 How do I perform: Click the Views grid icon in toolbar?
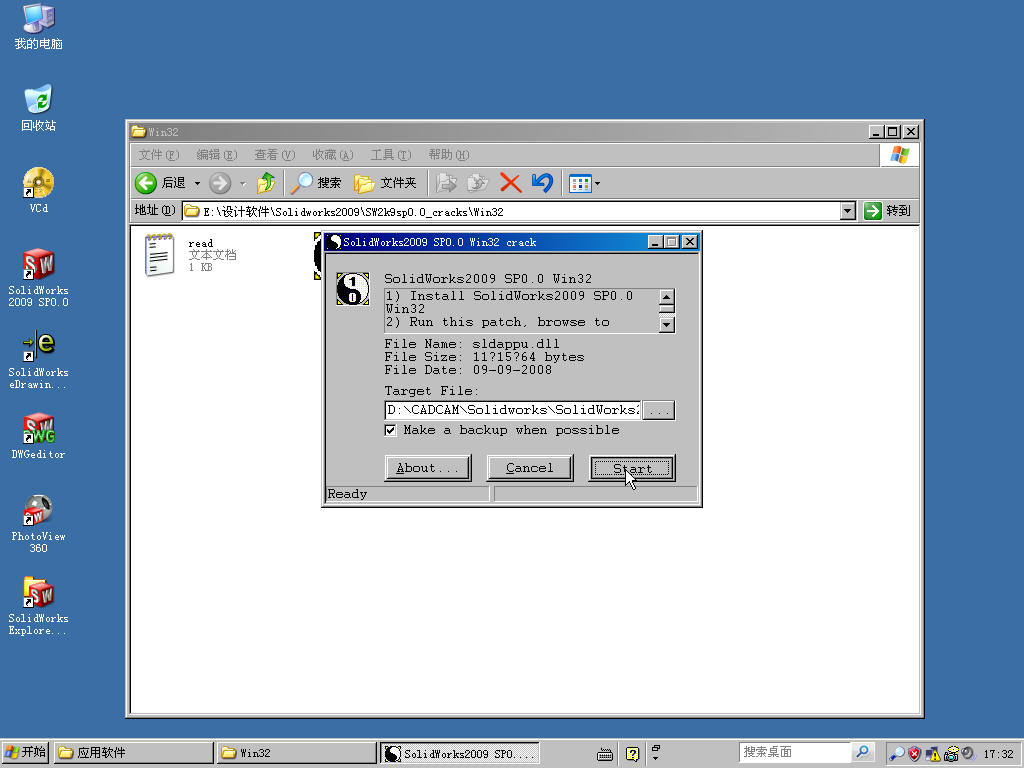[580, 184]
